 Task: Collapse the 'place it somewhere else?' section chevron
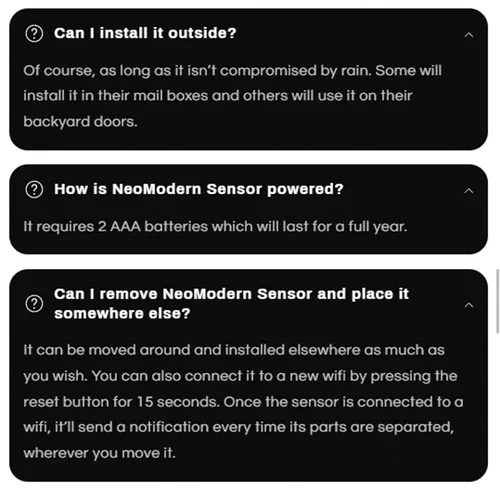[469, 305]
